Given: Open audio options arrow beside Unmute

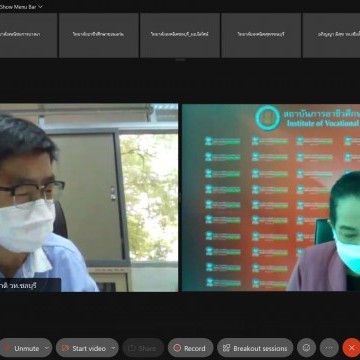Looking at the screenshot, I should click(47, 348).
